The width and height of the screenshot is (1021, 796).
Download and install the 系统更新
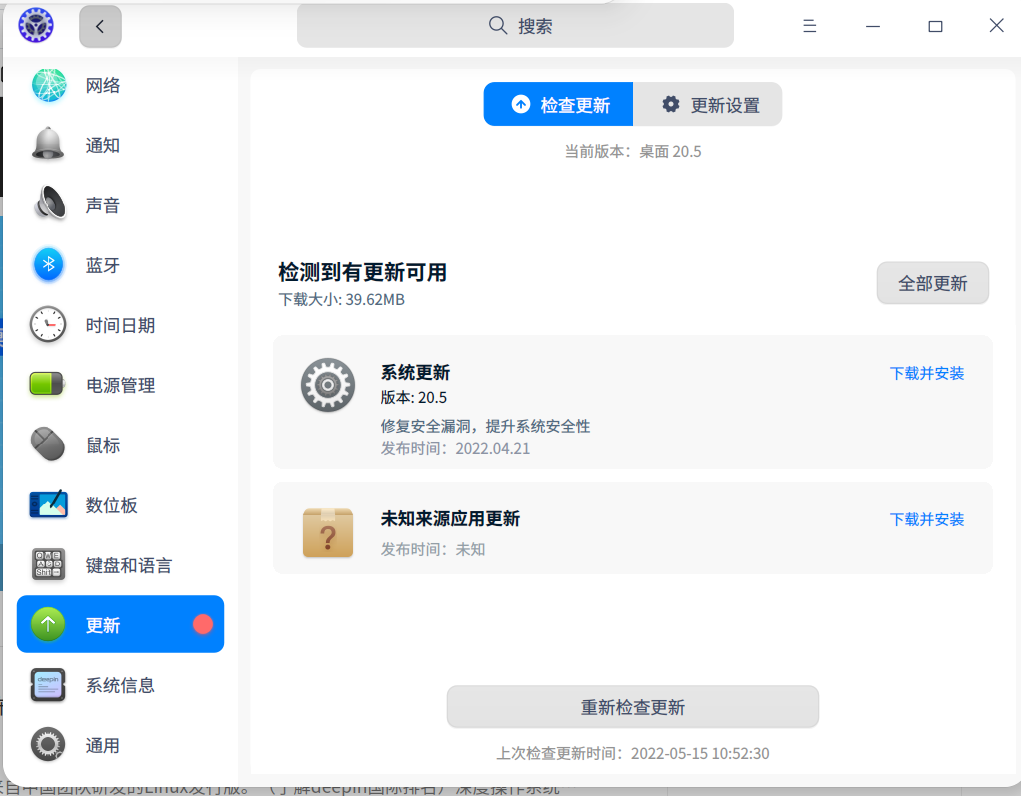925,373
